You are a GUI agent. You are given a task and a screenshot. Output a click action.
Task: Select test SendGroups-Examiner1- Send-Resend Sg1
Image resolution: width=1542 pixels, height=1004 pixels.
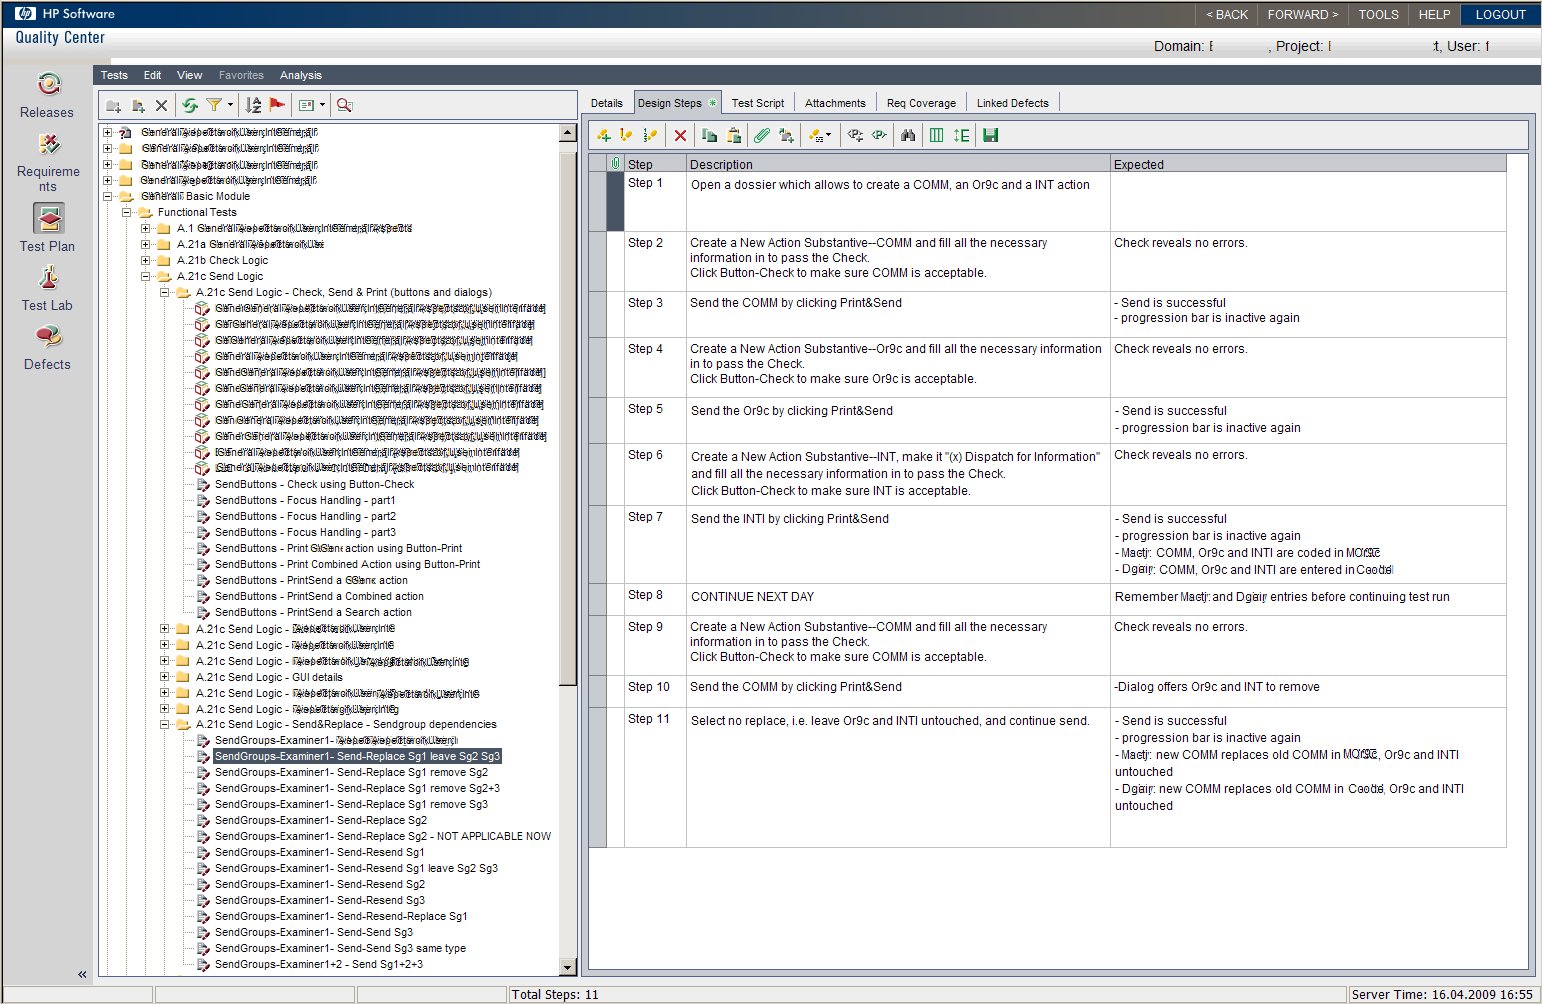[x=319, y=852]
